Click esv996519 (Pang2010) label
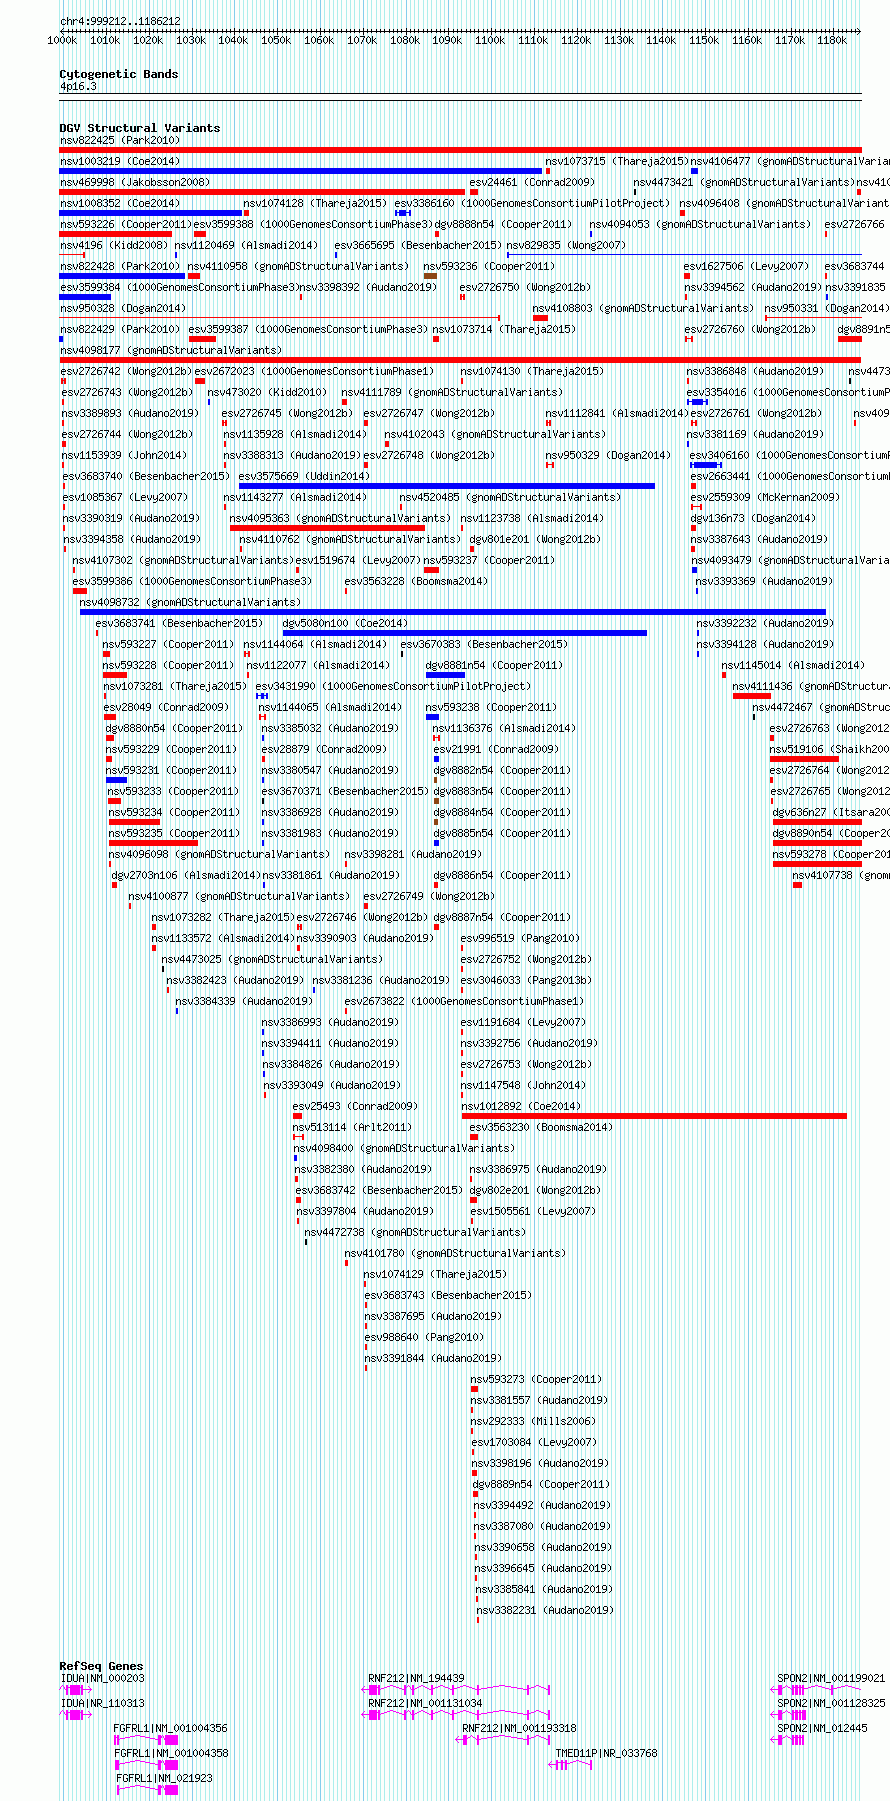Viewport: 890px width, 1801px height. (x=520, y=939)
